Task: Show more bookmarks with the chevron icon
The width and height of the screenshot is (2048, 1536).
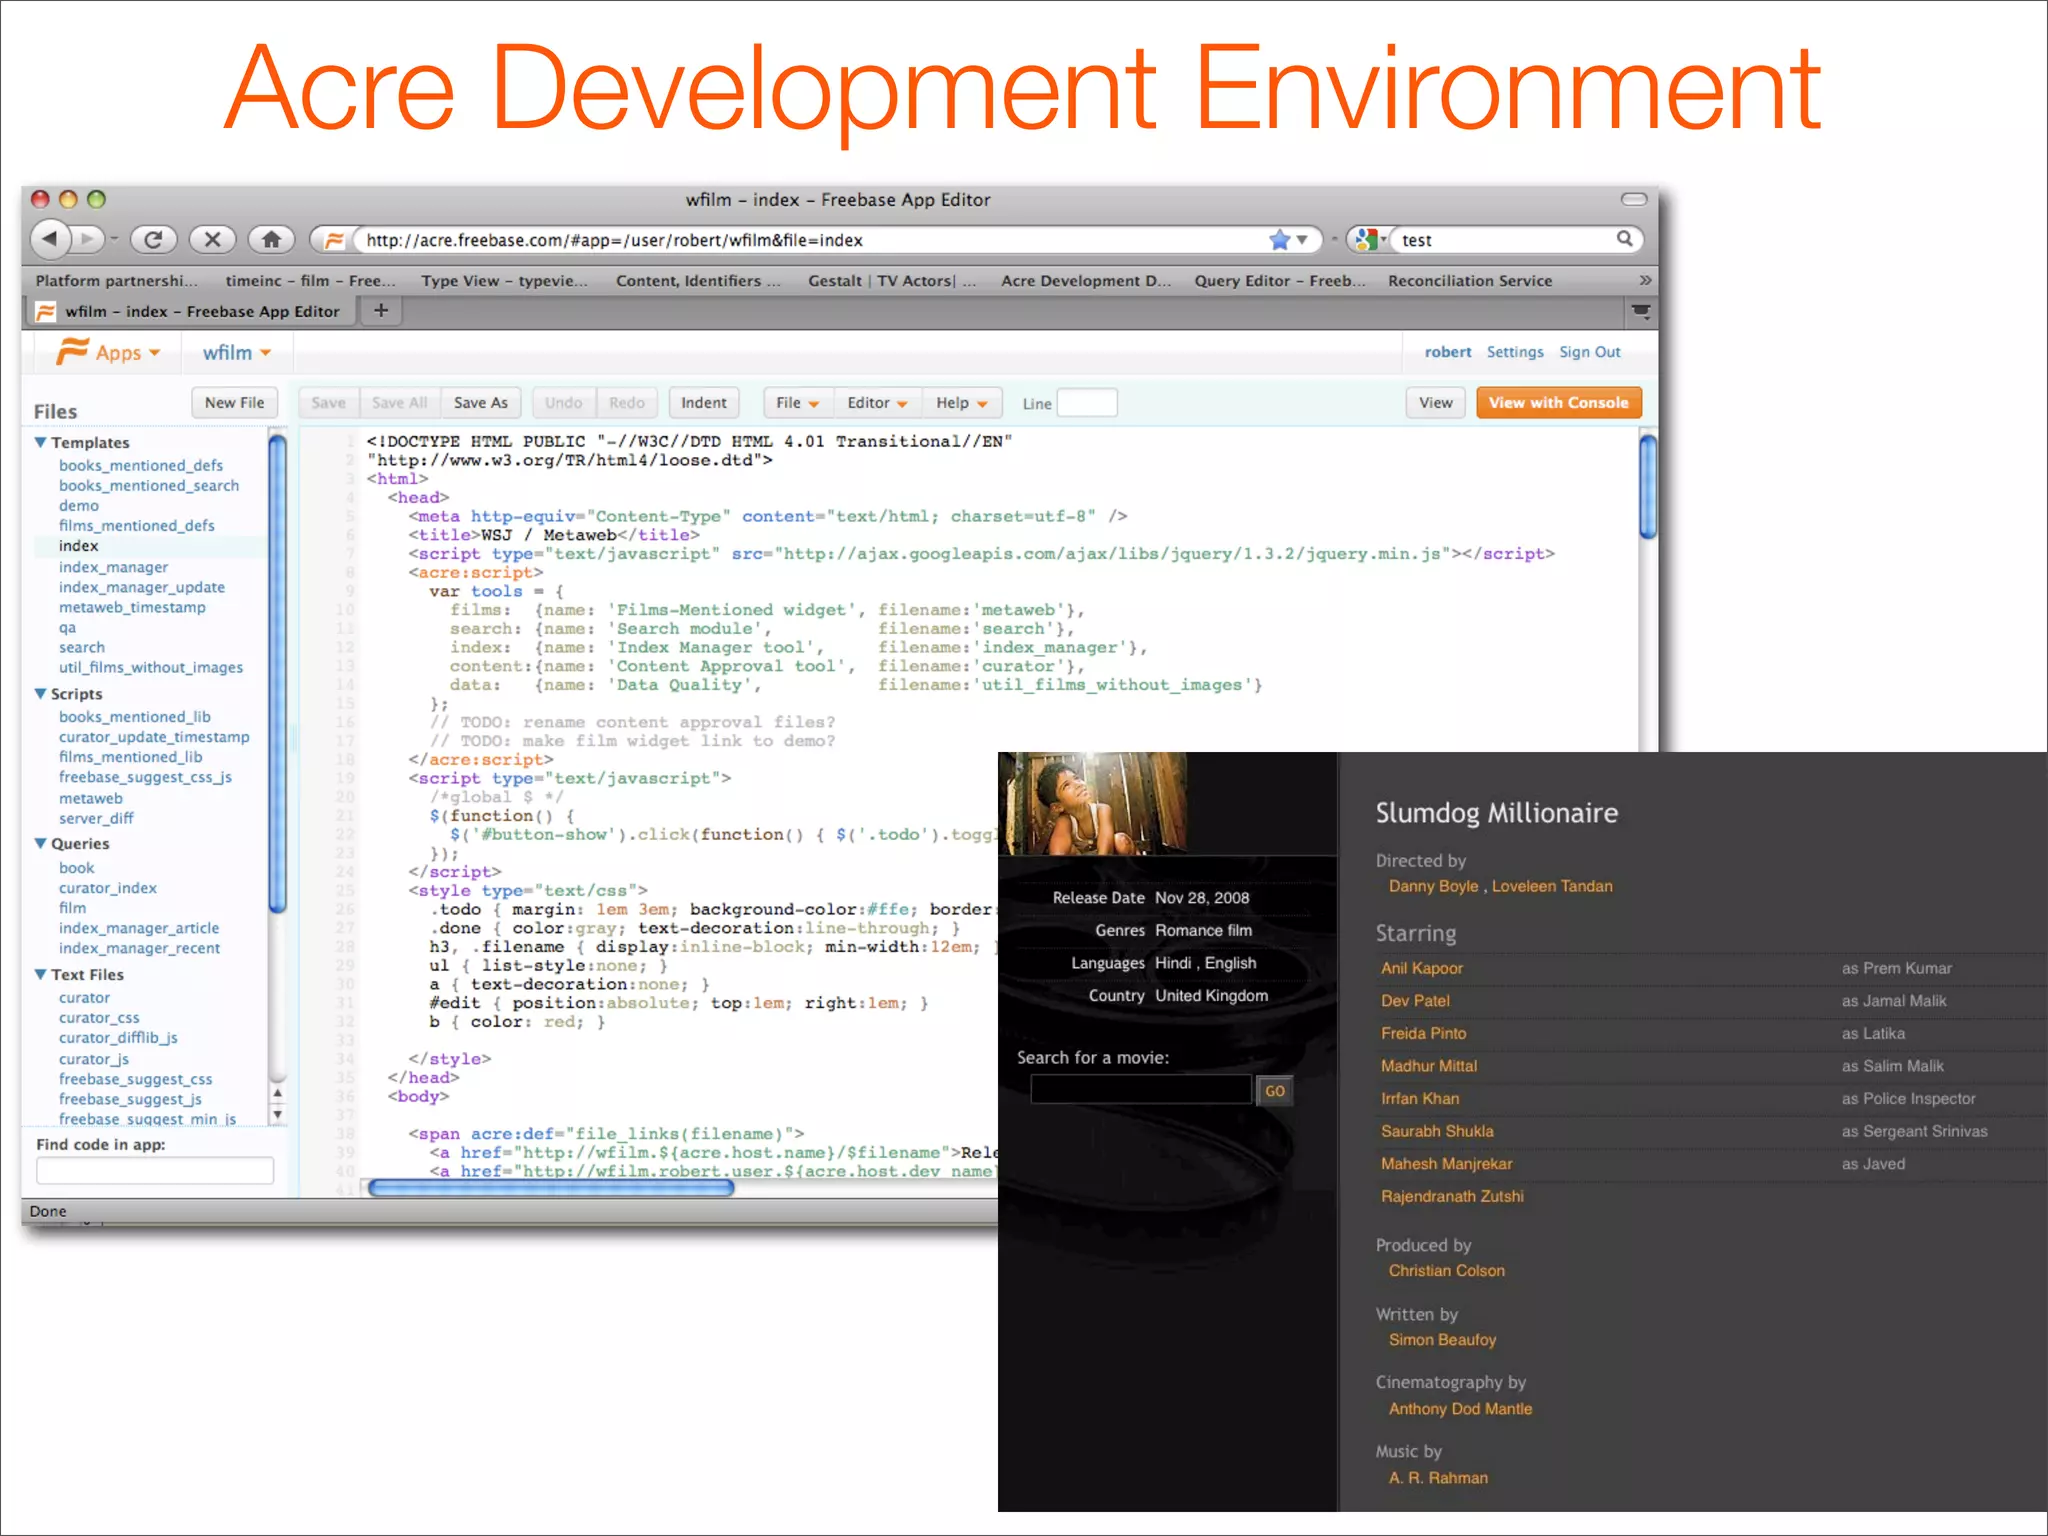Action: [1645, 280]
